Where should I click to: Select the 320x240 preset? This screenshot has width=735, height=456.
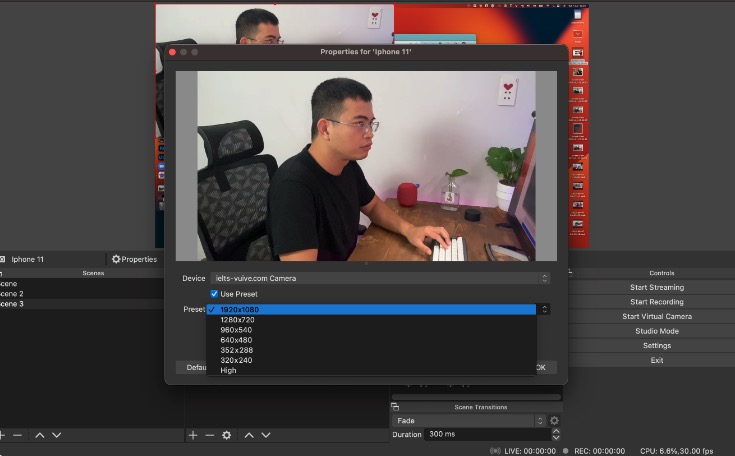pyautogui.click(x=371, y=360)
